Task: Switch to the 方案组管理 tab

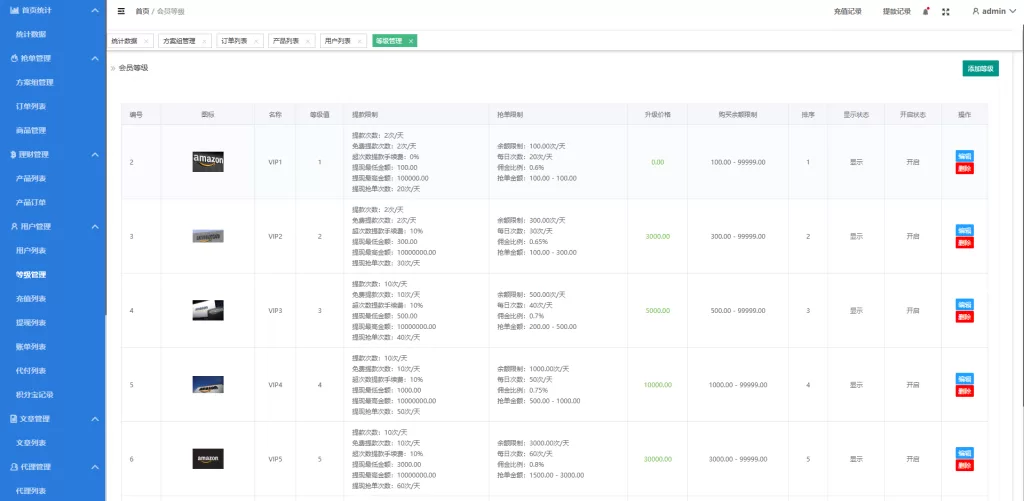Action: tap(181, 41)
